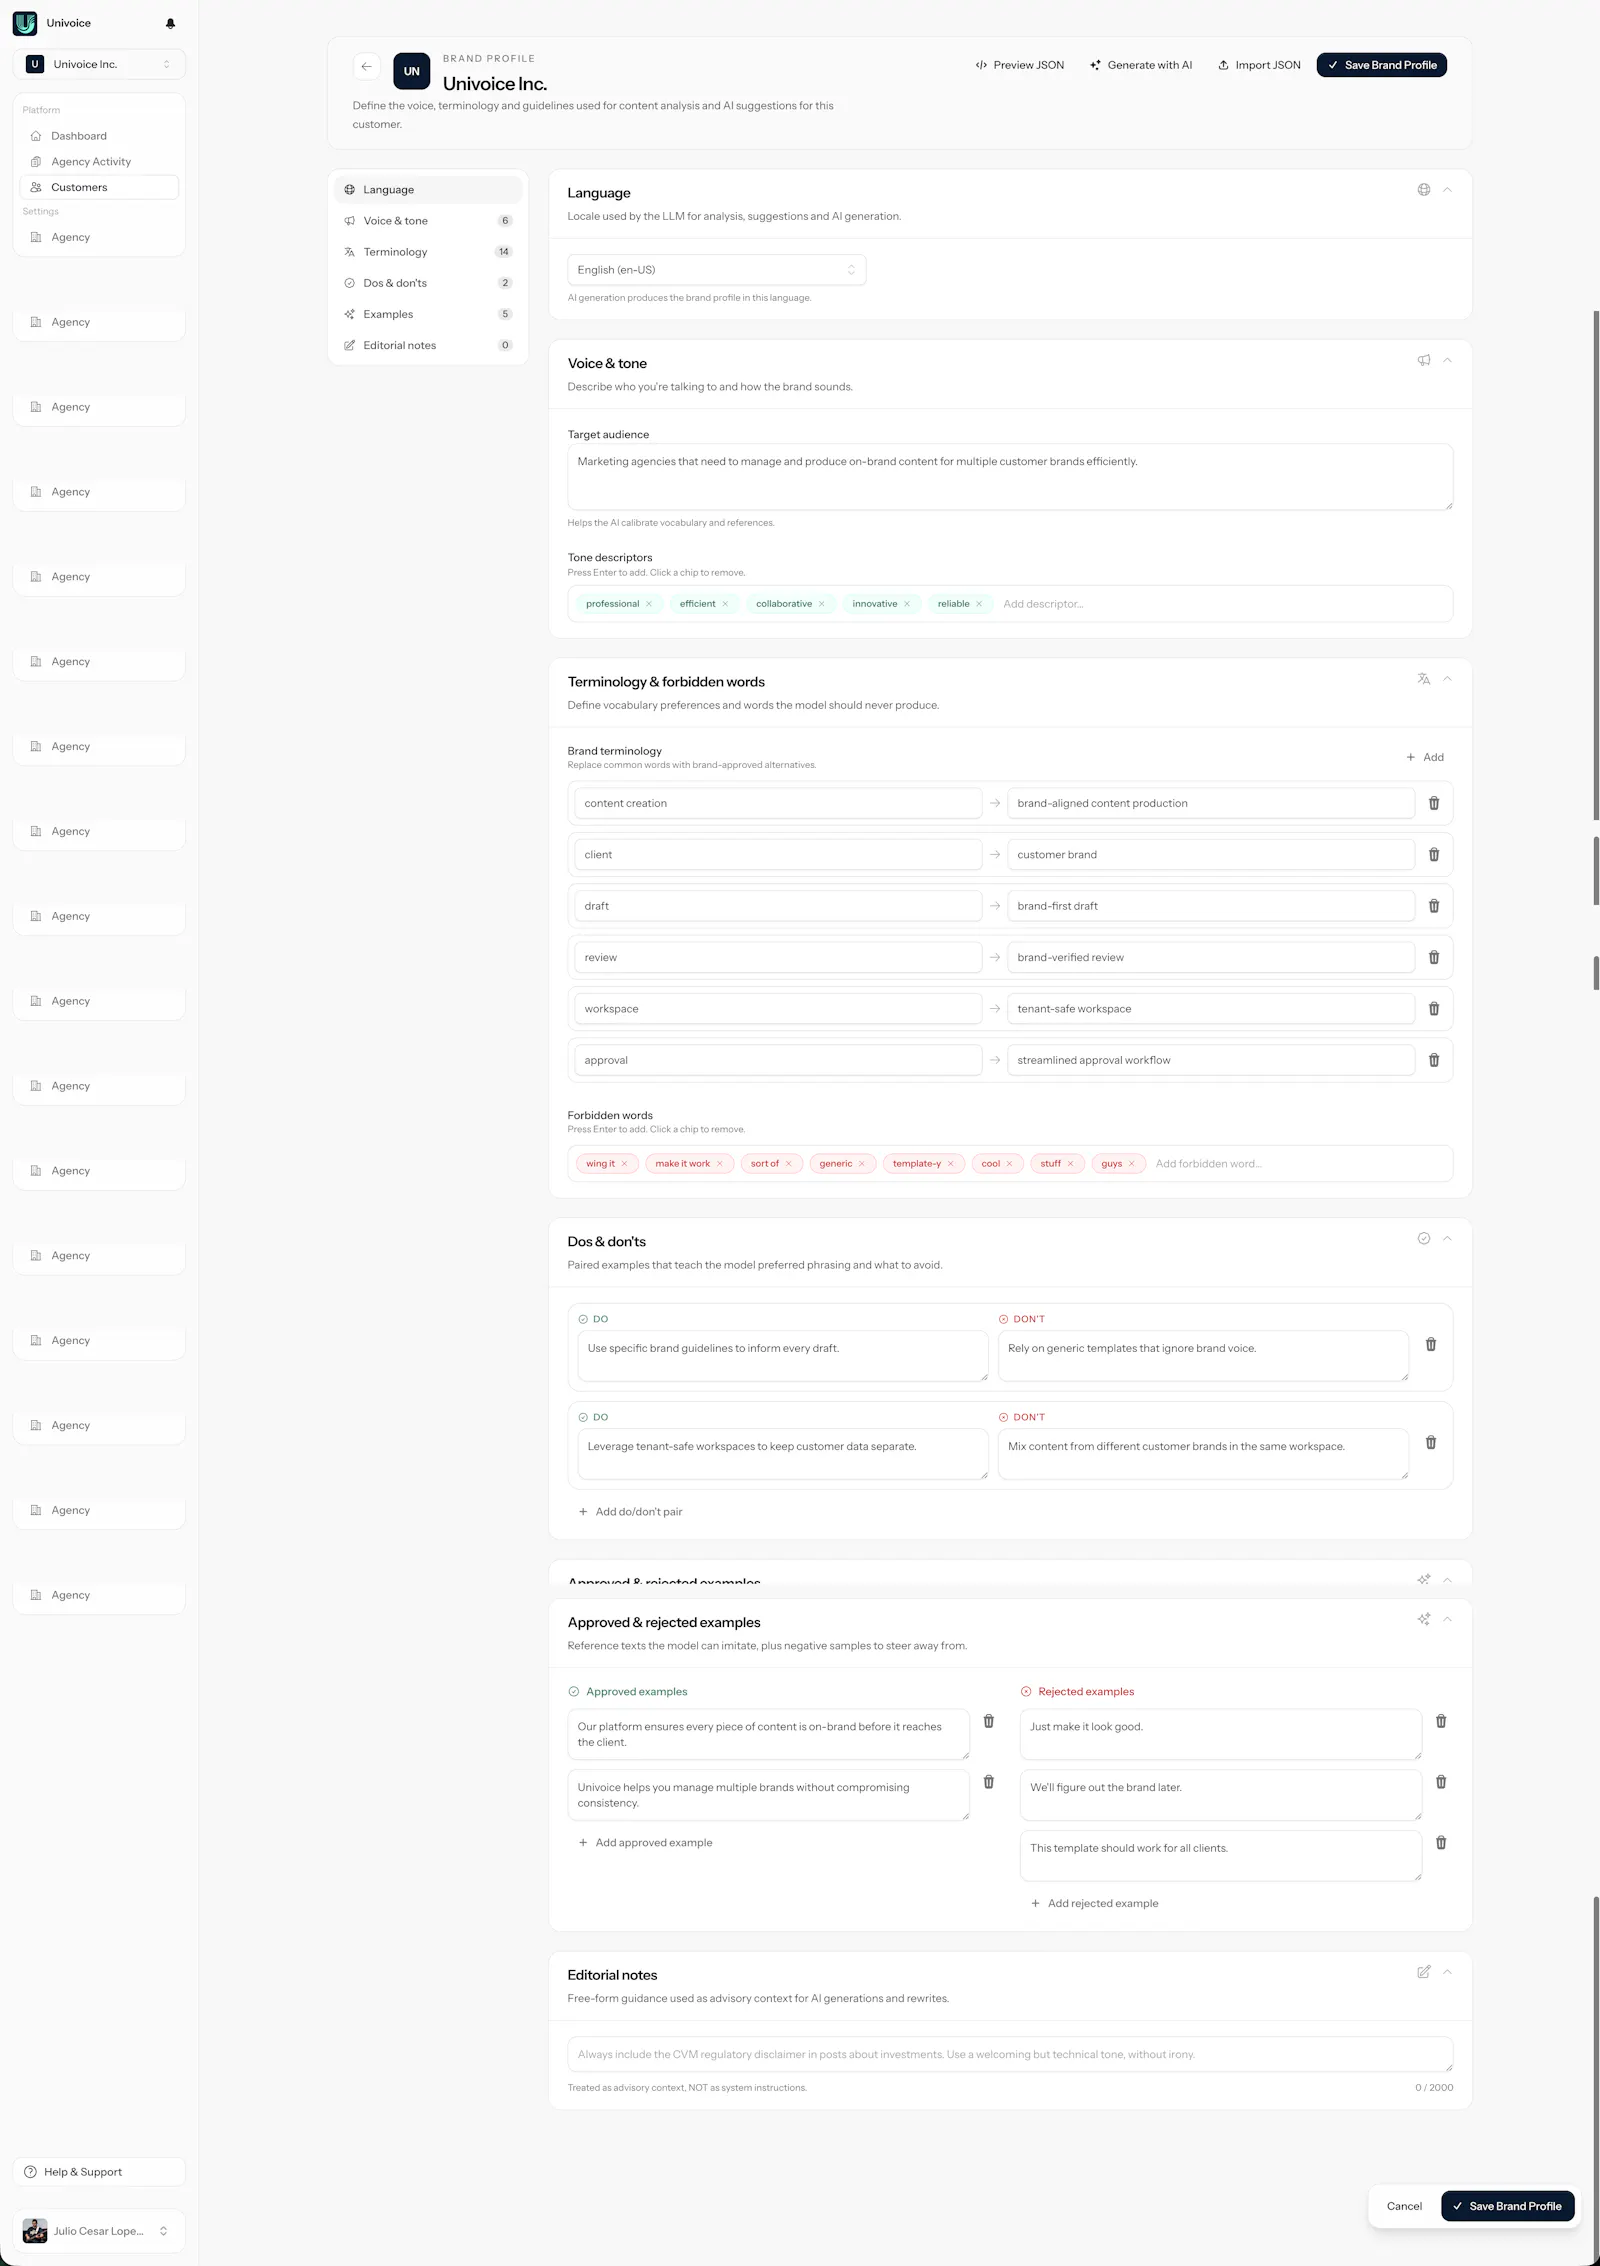Remove forbidden word 'guys'

coord(1131,1164)
